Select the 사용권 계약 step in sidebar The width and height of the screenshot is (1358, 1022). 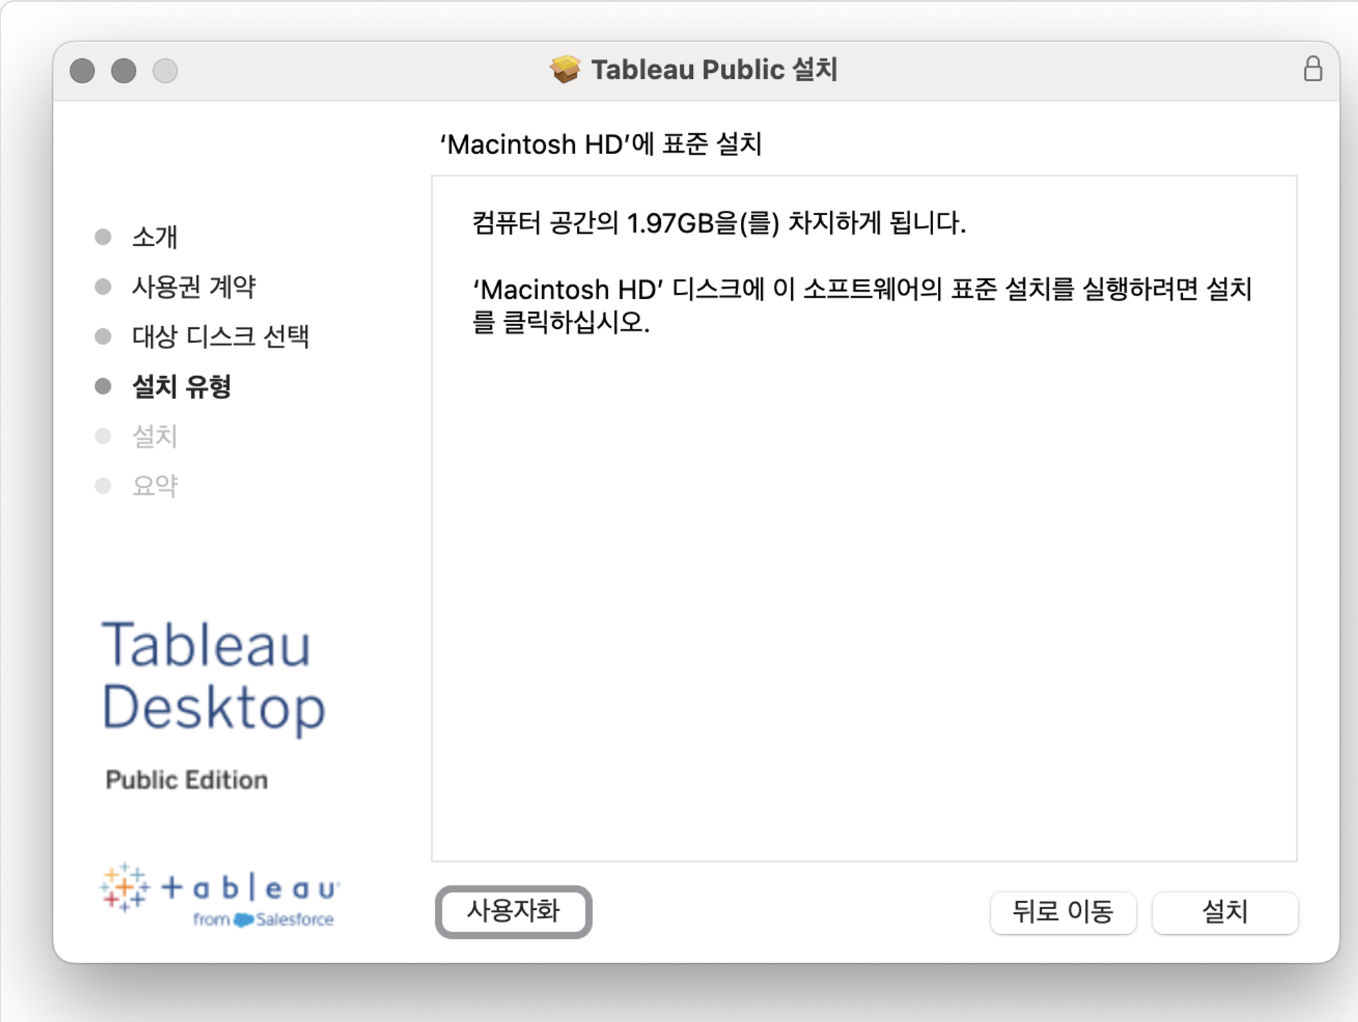[x=194, y=287]
